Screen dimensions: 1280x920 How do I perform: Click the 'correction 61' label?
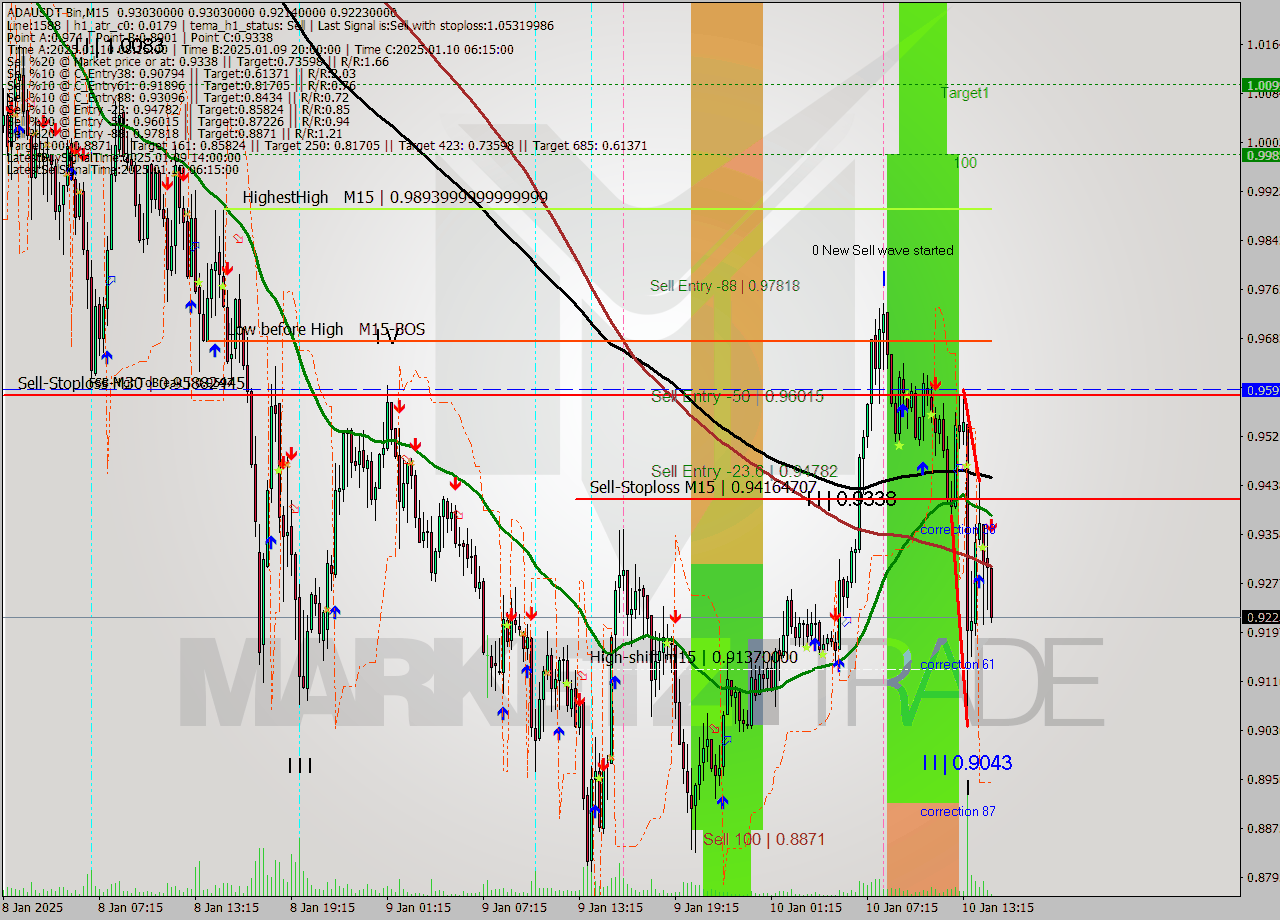tap(957, 665)
